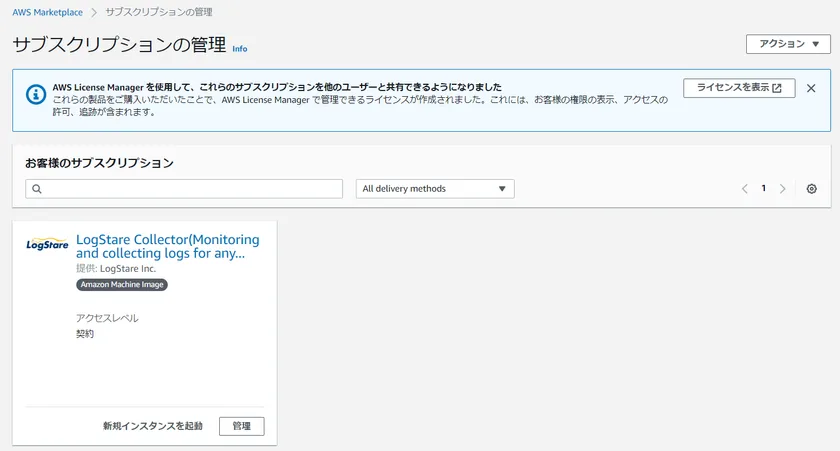Viewport: 840px width, 451px height.
Task: Open the table preferences gear icon
Action: (x=811, y=189)
